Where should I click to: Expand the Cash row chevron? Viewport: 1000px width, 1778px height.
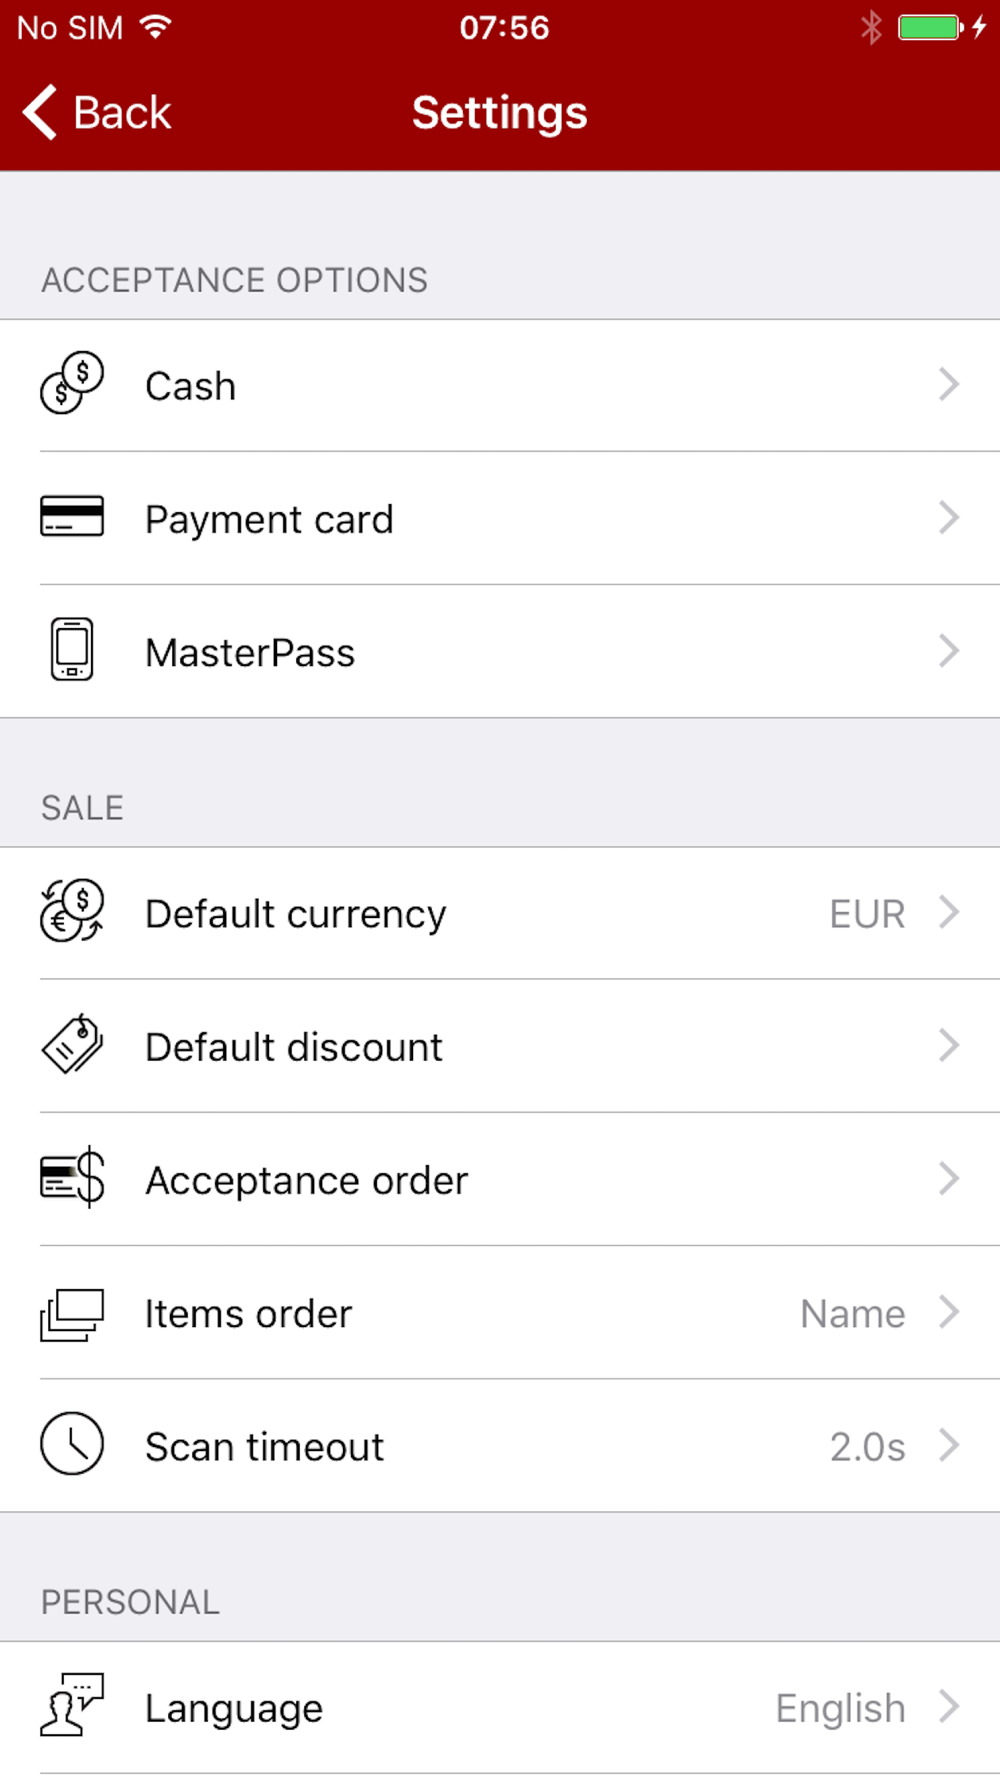[x=949, y=384]
